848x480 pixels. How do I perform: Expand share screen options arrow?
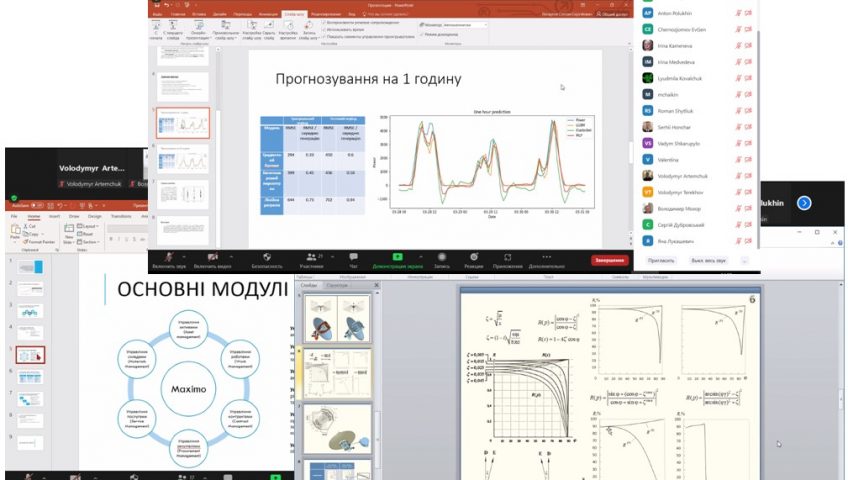pos(421,257)
